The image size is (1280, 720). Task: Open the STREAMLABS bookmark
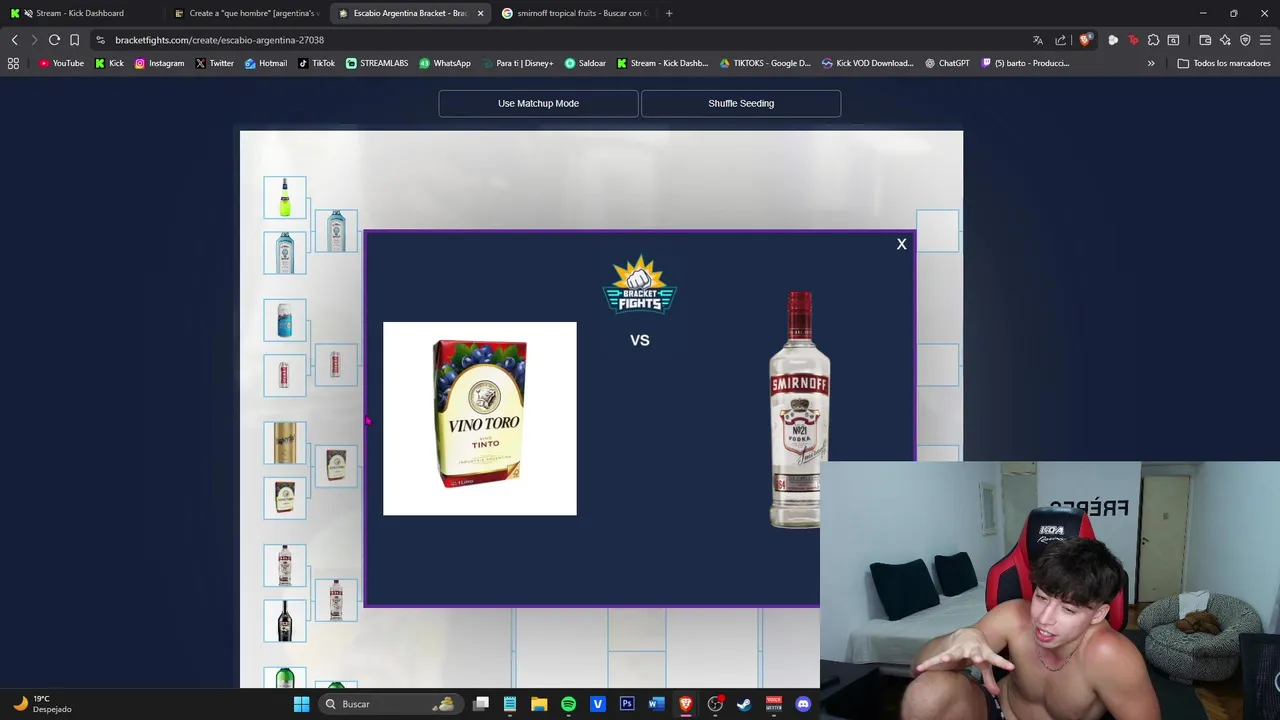tap(377, 63)
